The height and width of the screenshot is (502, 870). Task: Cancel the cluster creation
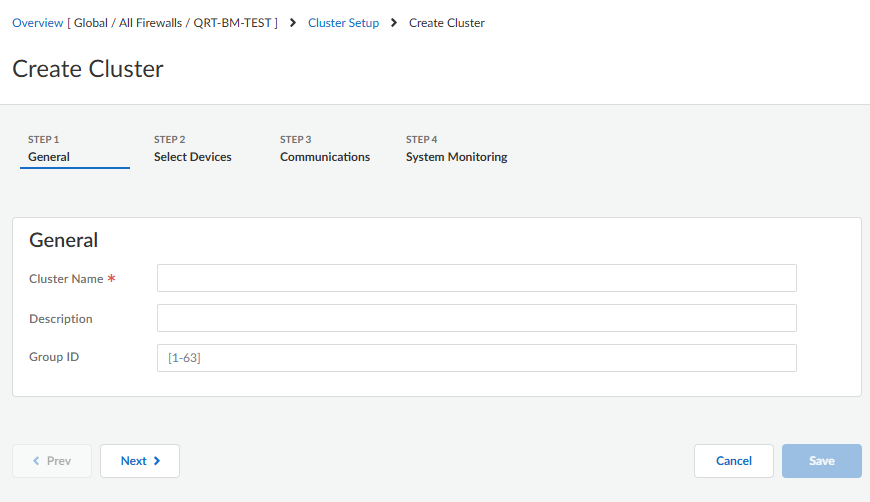pos(733,461)
